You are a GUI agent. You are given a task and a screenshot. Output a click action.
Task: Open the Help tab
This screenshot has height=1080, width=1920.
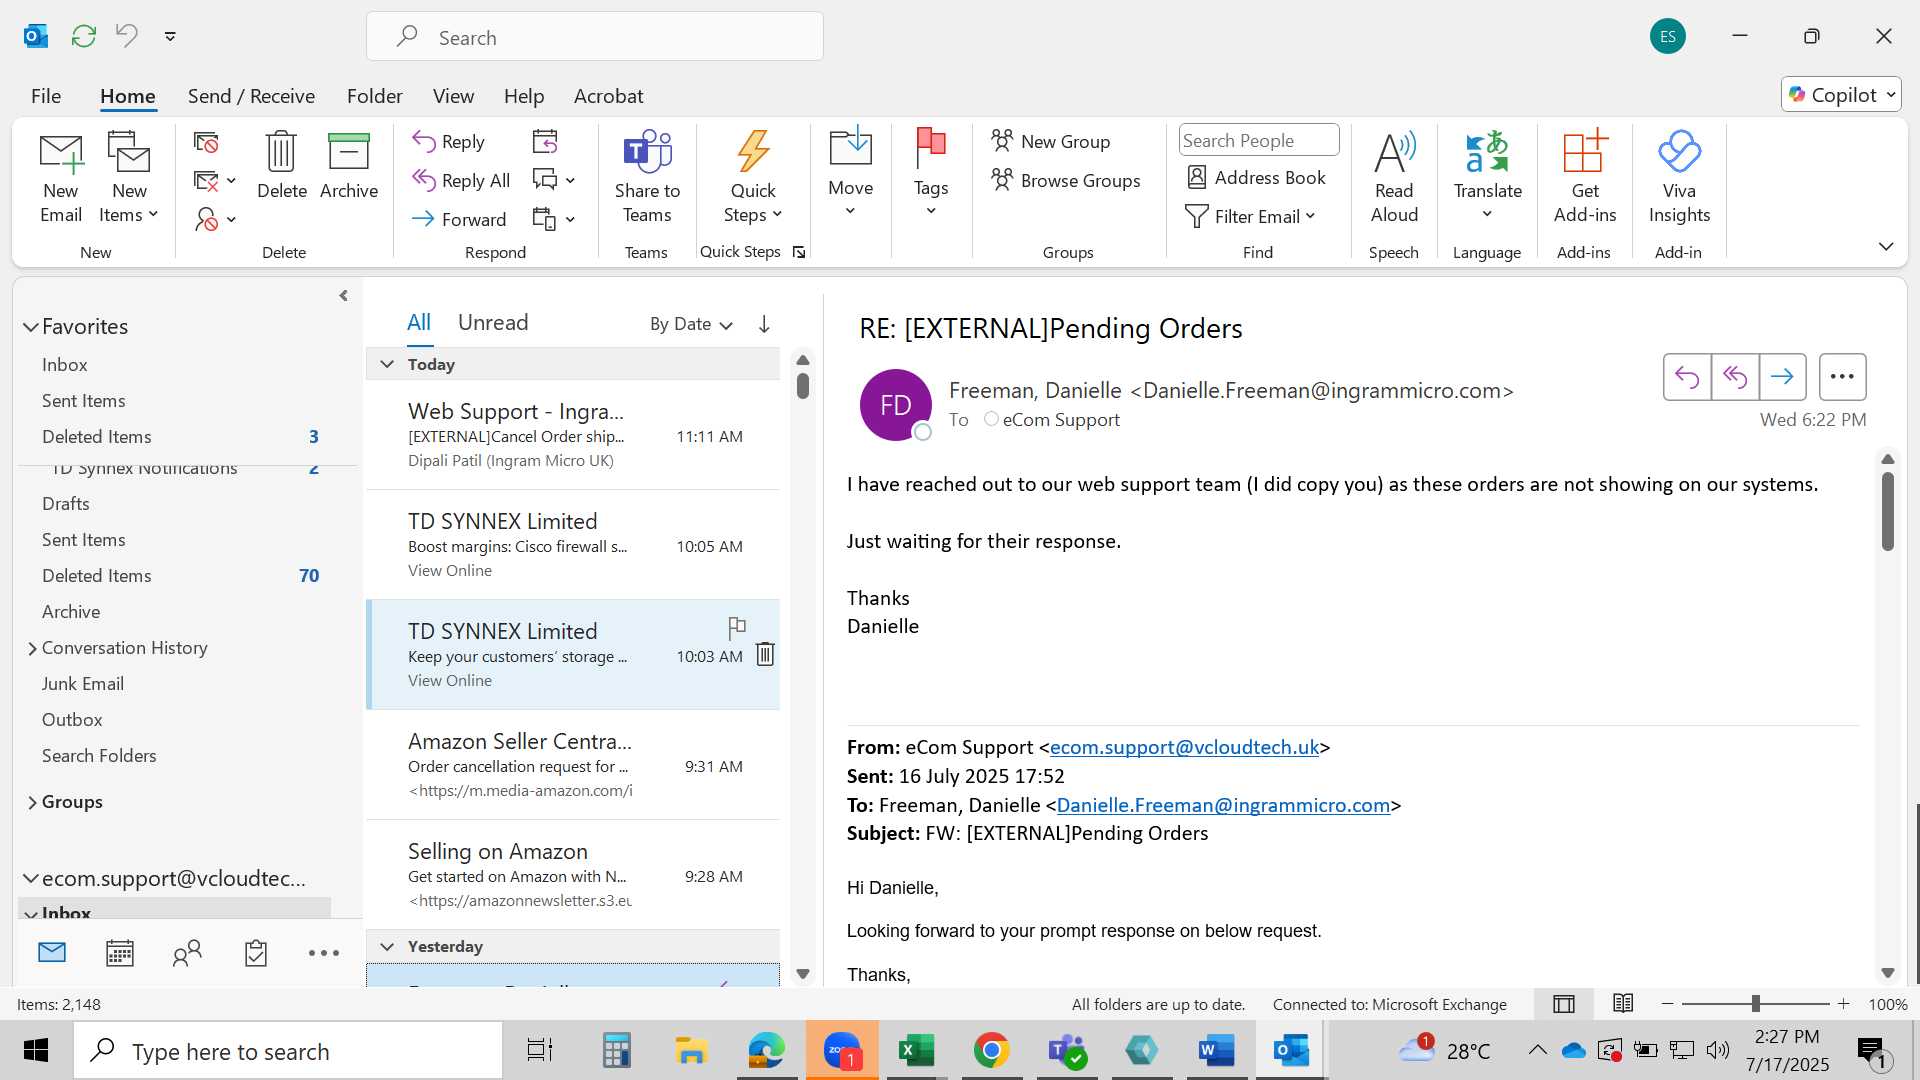[524, 96]
